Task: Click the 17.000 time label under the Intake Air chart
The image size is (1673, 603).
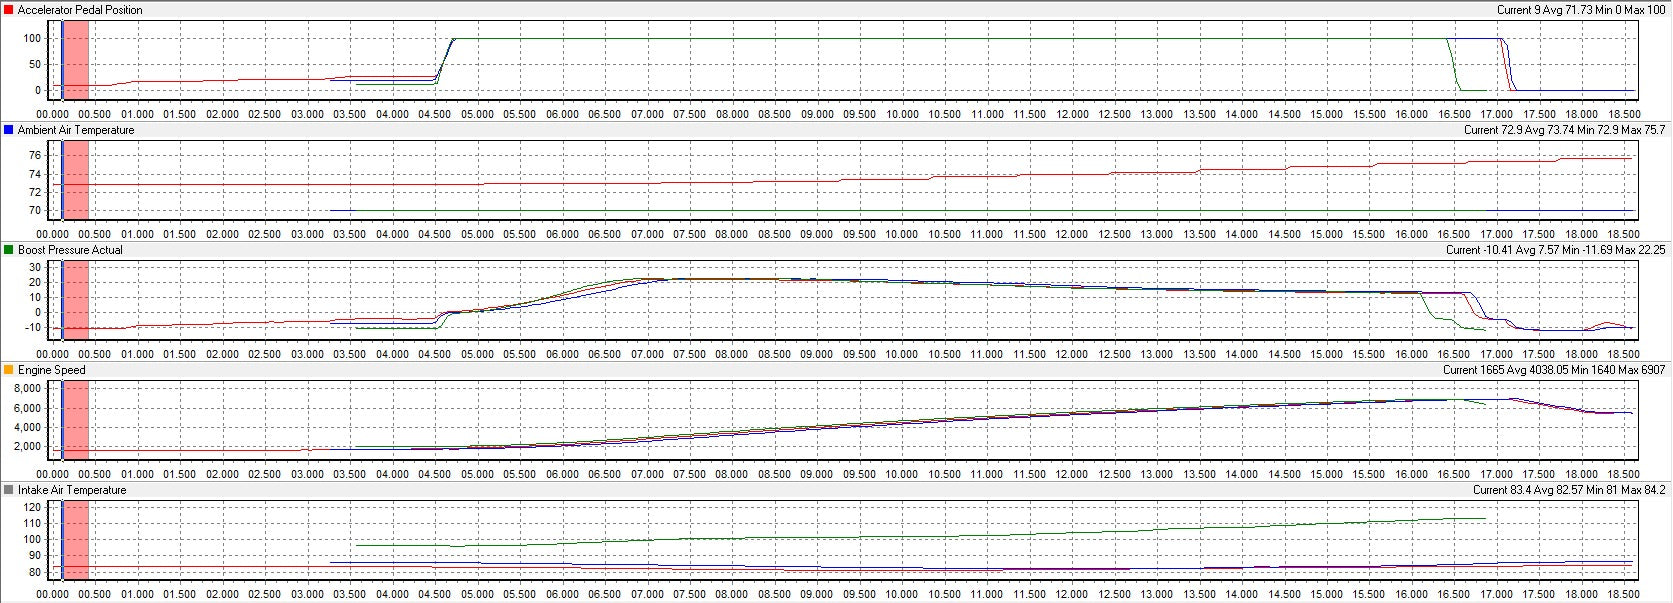Action: point(1496,594)
